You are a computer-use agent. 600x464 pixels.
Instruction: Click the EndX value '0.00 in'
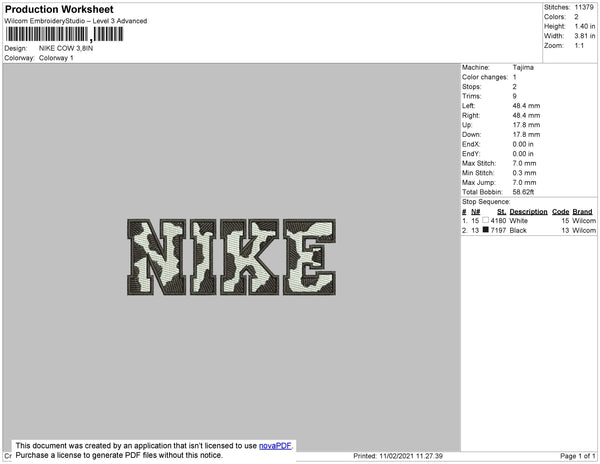click(523, 144)
